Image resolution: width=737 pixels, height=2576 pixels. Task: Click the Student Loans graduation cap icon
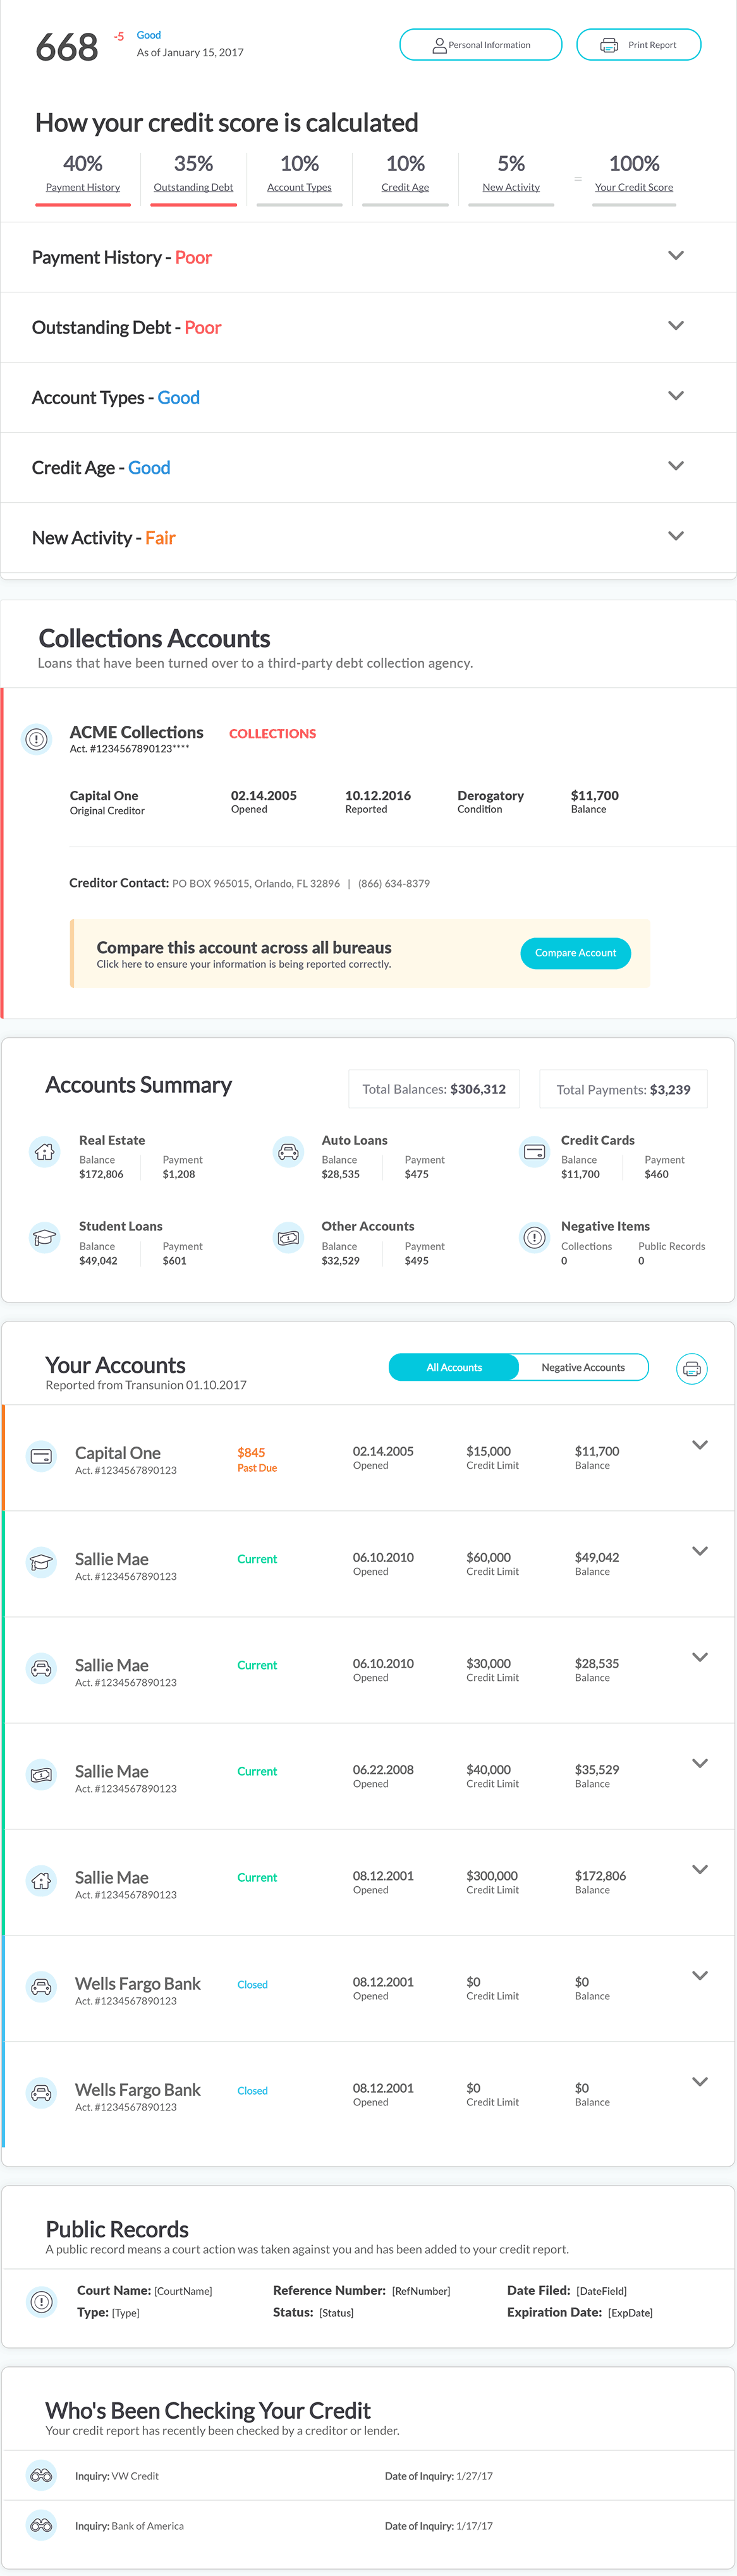pos(45,1238)
